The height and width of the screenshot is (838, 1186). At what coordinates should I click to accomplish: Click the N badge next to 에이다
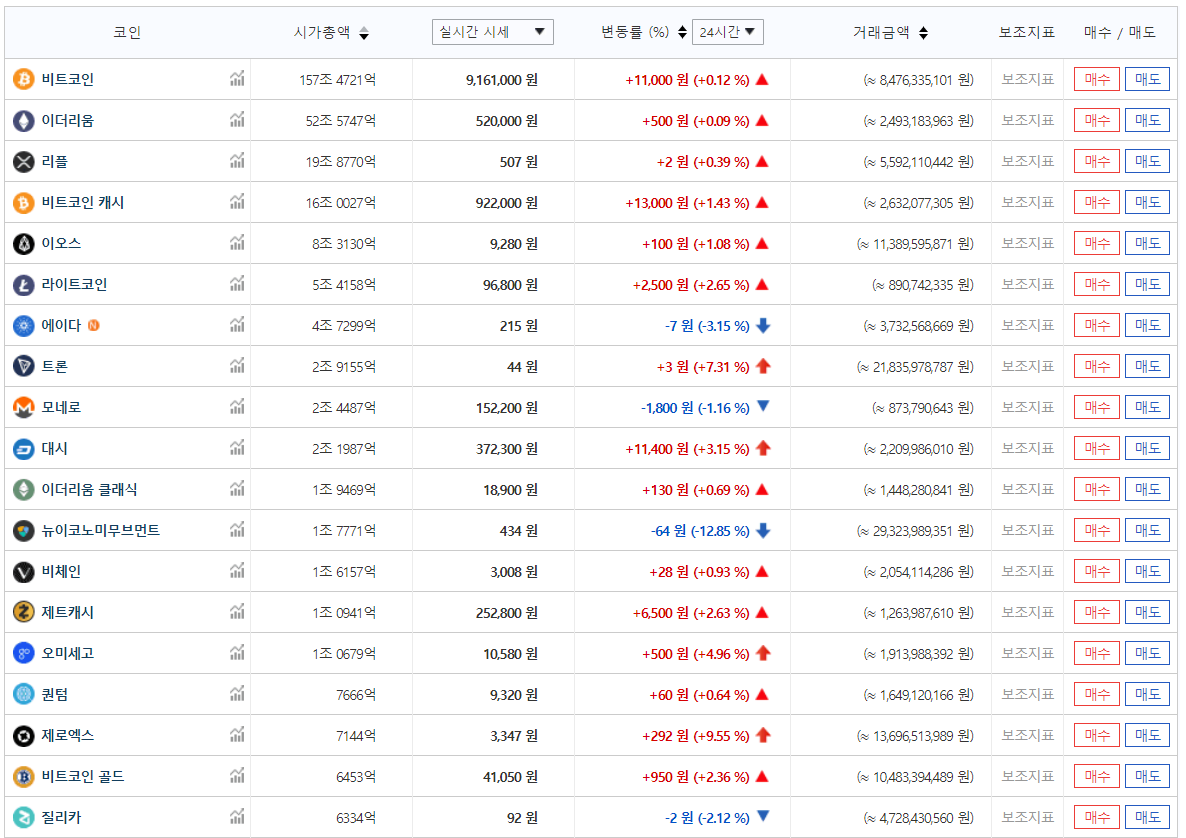[x=95, y=324]
